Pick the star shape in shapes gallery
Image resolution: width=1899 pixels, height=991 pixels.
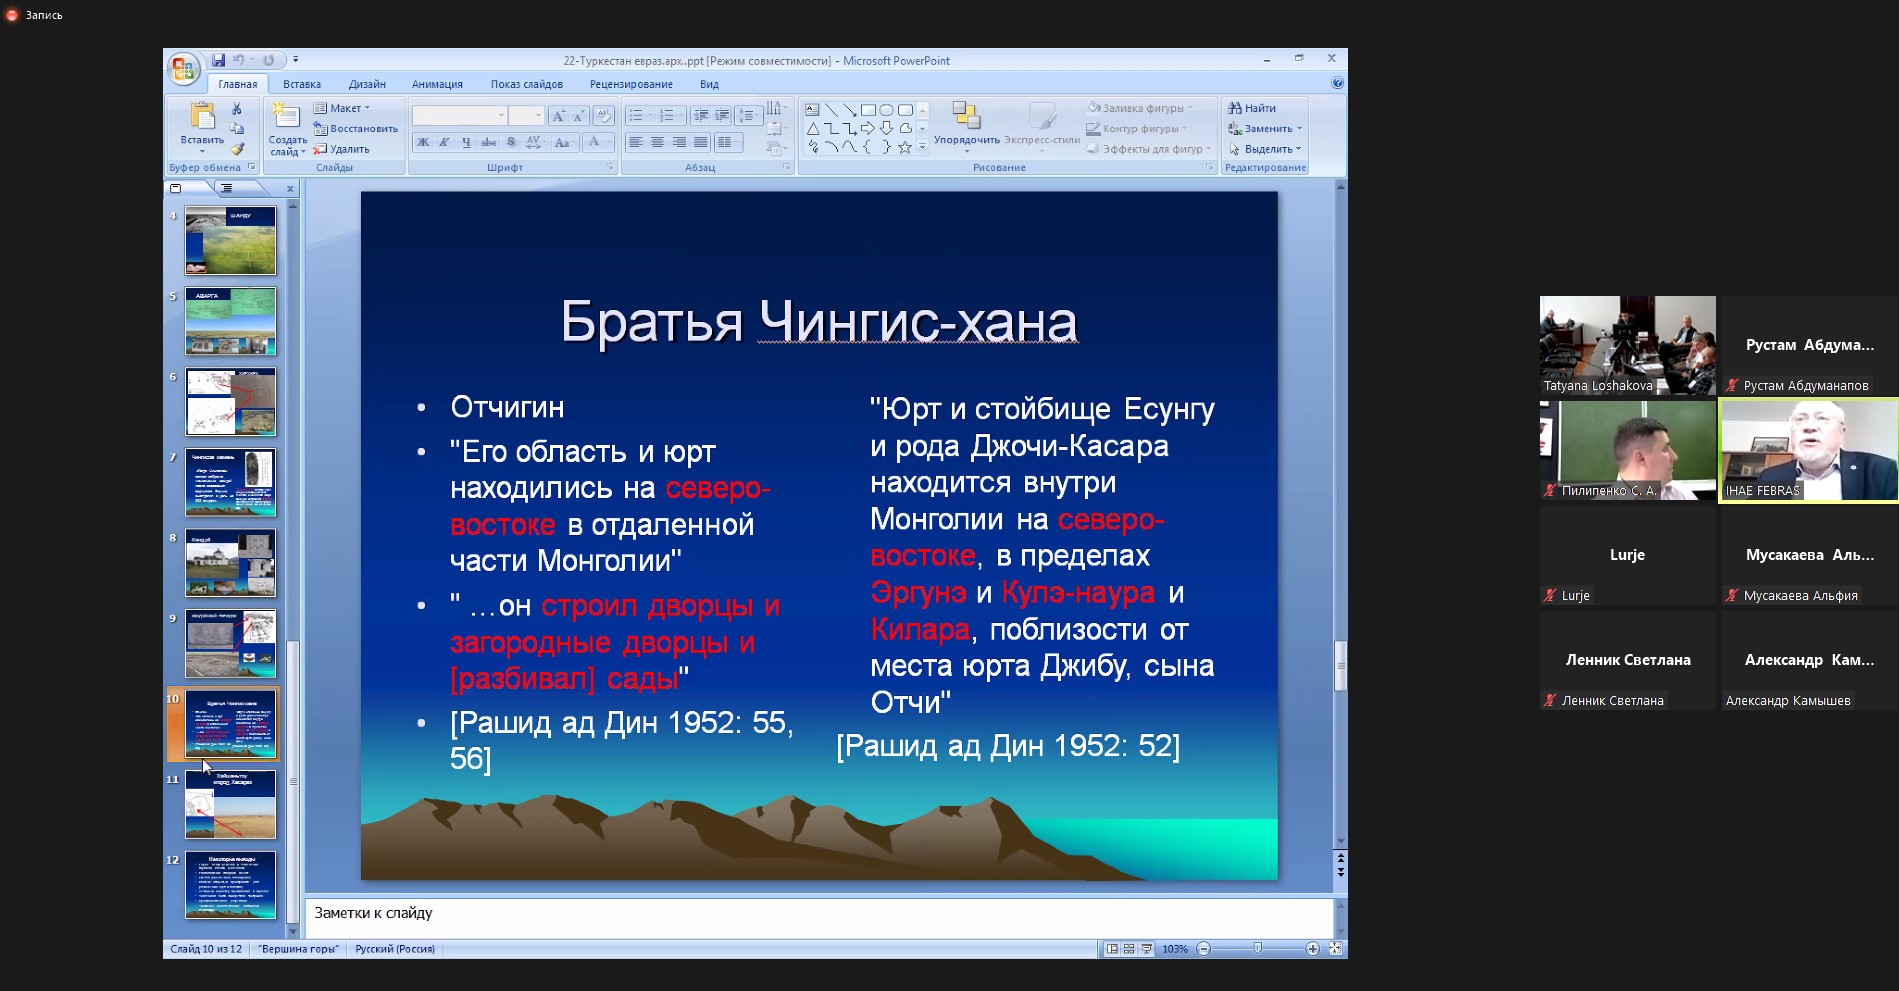click(904, 148)
